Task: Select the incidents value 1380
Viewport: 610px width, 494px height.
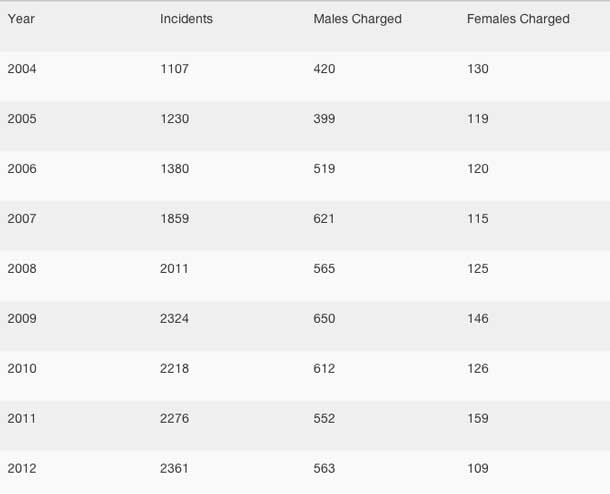Action: pos(175,169)
